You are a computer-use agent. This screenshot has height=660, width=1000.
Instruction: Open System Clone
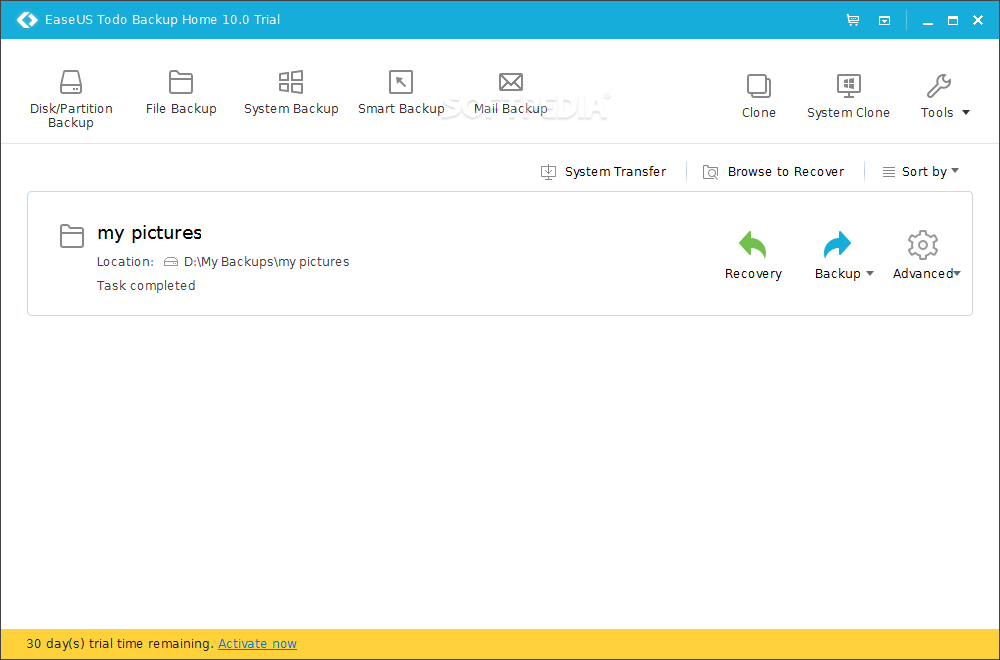click(848, 96)
